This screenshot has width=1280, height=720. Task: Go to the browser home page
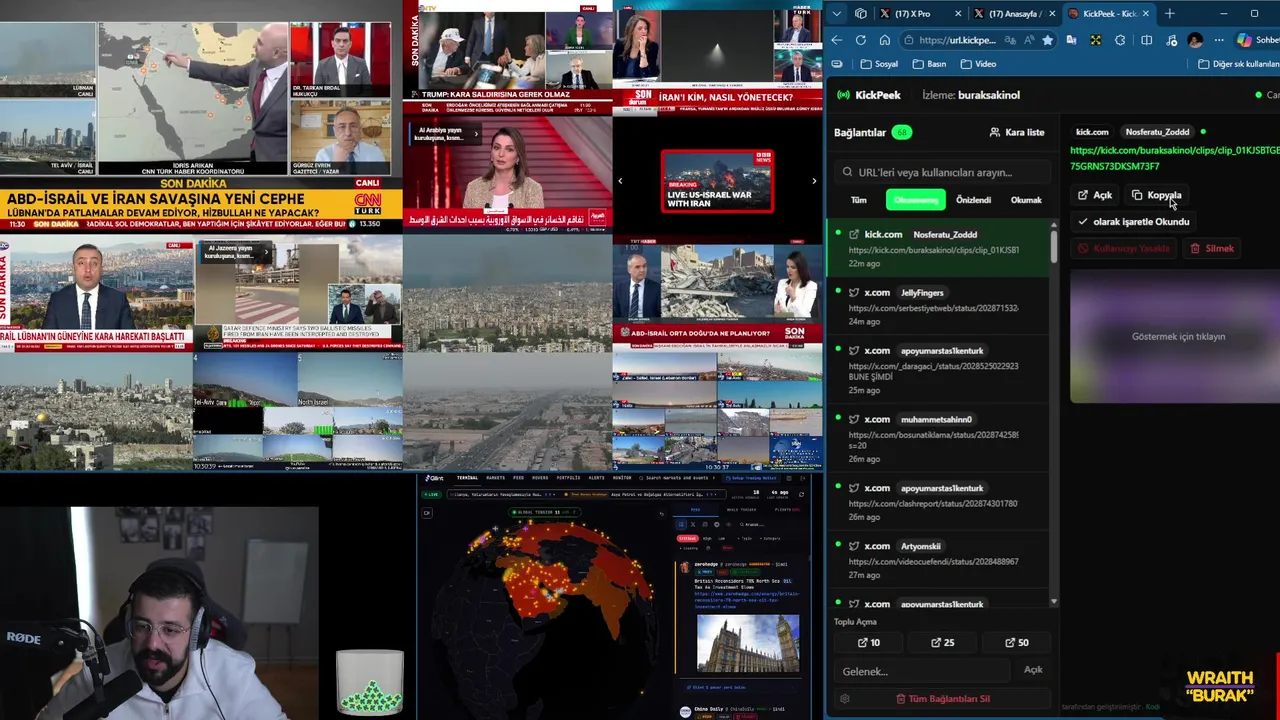(885, 40)
